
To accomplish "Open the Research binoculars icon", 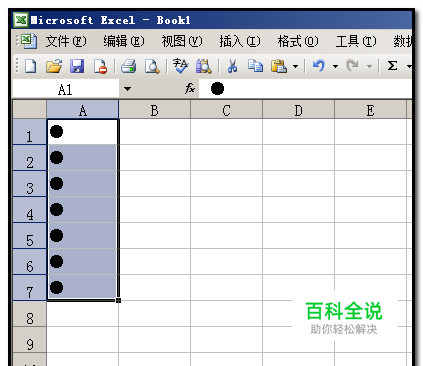I will (203, 66).
